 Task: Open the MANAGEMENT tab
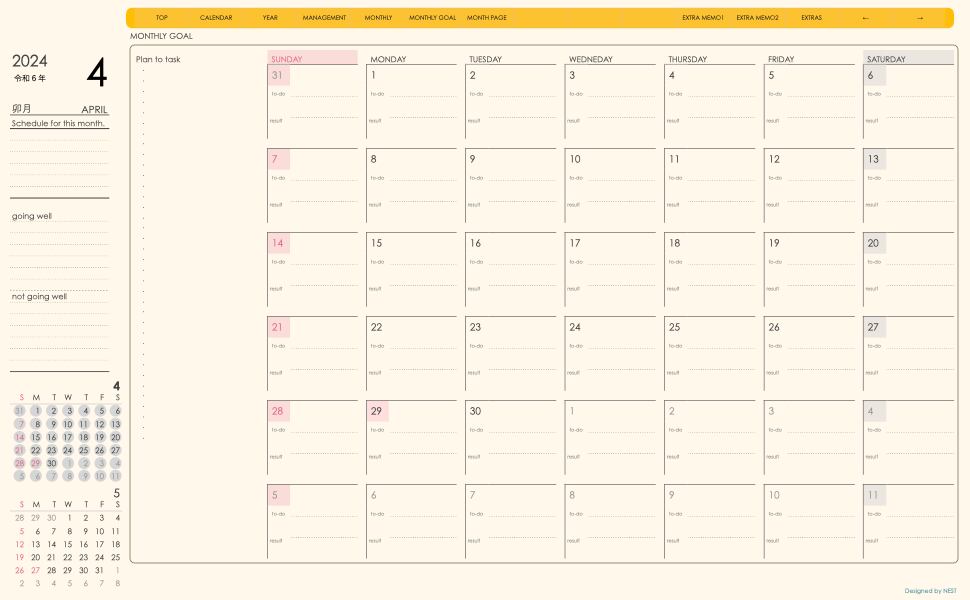324,18
